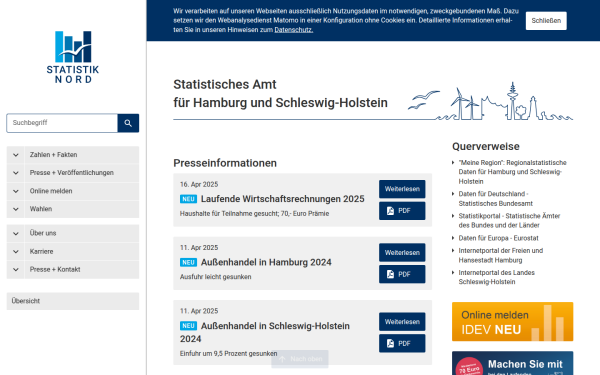The height and width of the screenshot is (375, 600).
Task: Open Daten für Deutschland - Statistisches Bundesamt
Action: tap(496, 199)
